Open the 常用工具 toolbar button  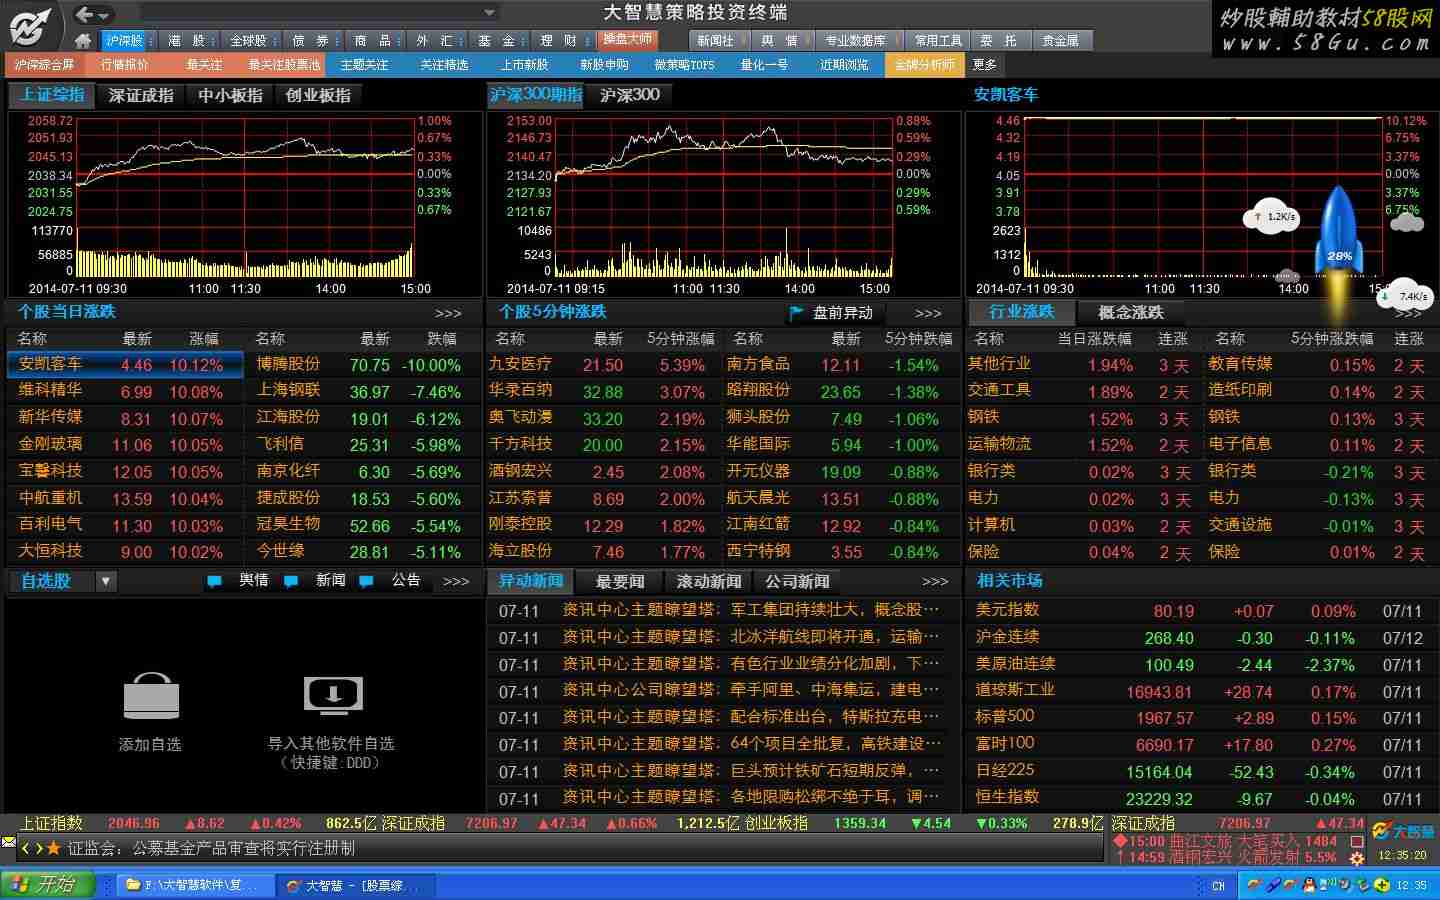point(938,41)
